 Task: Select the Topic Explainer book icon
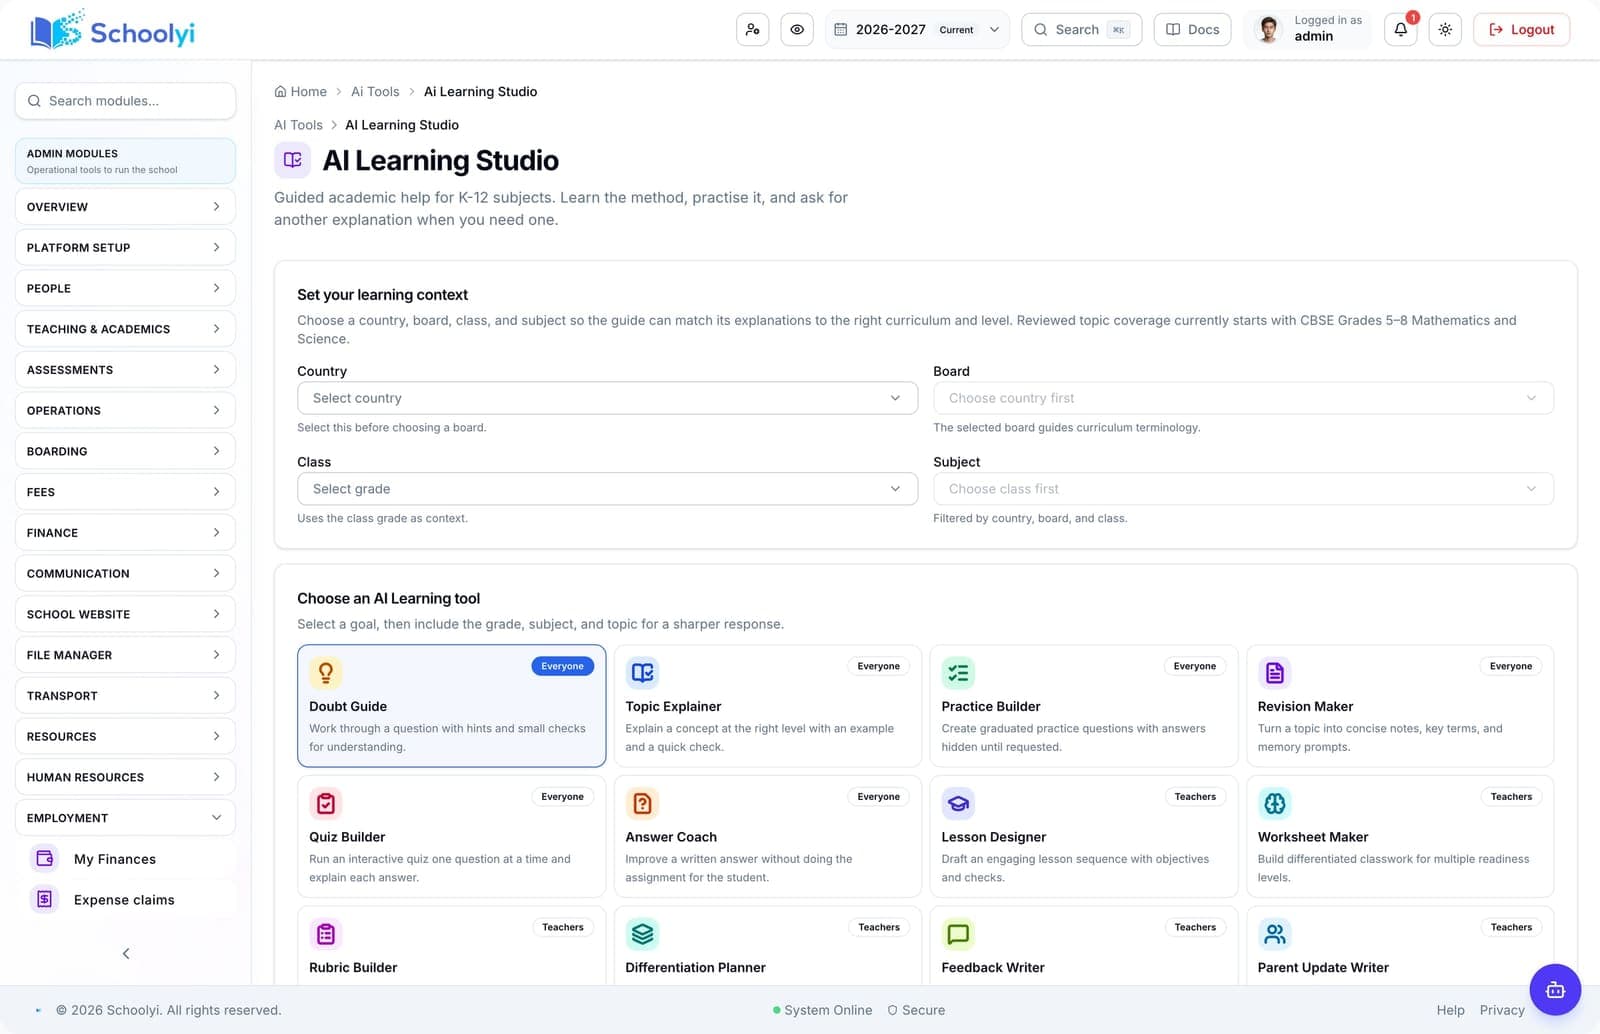(x=642, y=673)
